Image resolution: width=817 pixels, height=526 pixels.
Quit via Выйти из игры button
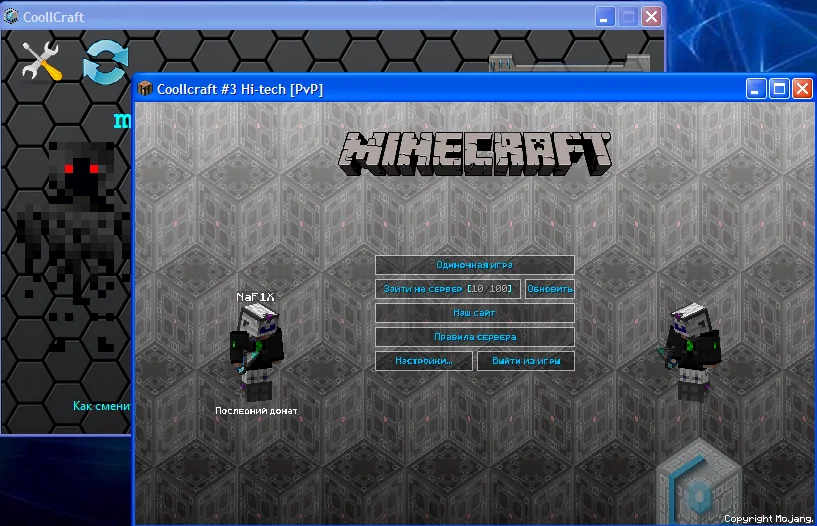pos(526,361)
